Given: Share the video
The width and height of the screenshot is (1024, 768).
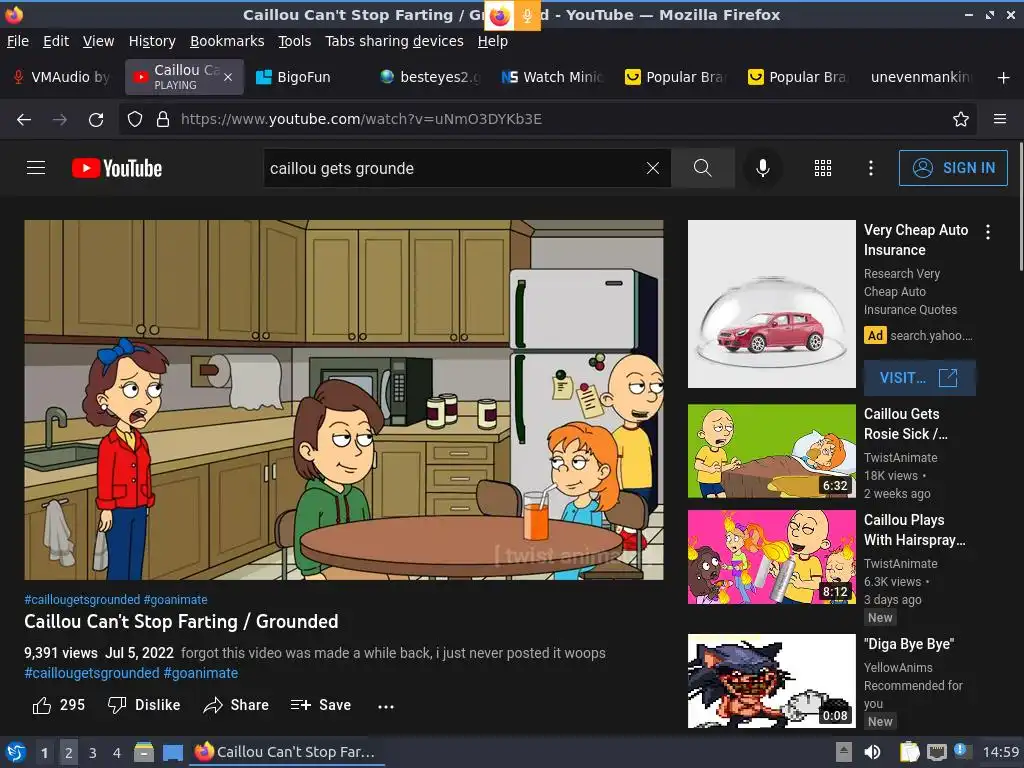Looking at the screenshot, I should 236,705.
